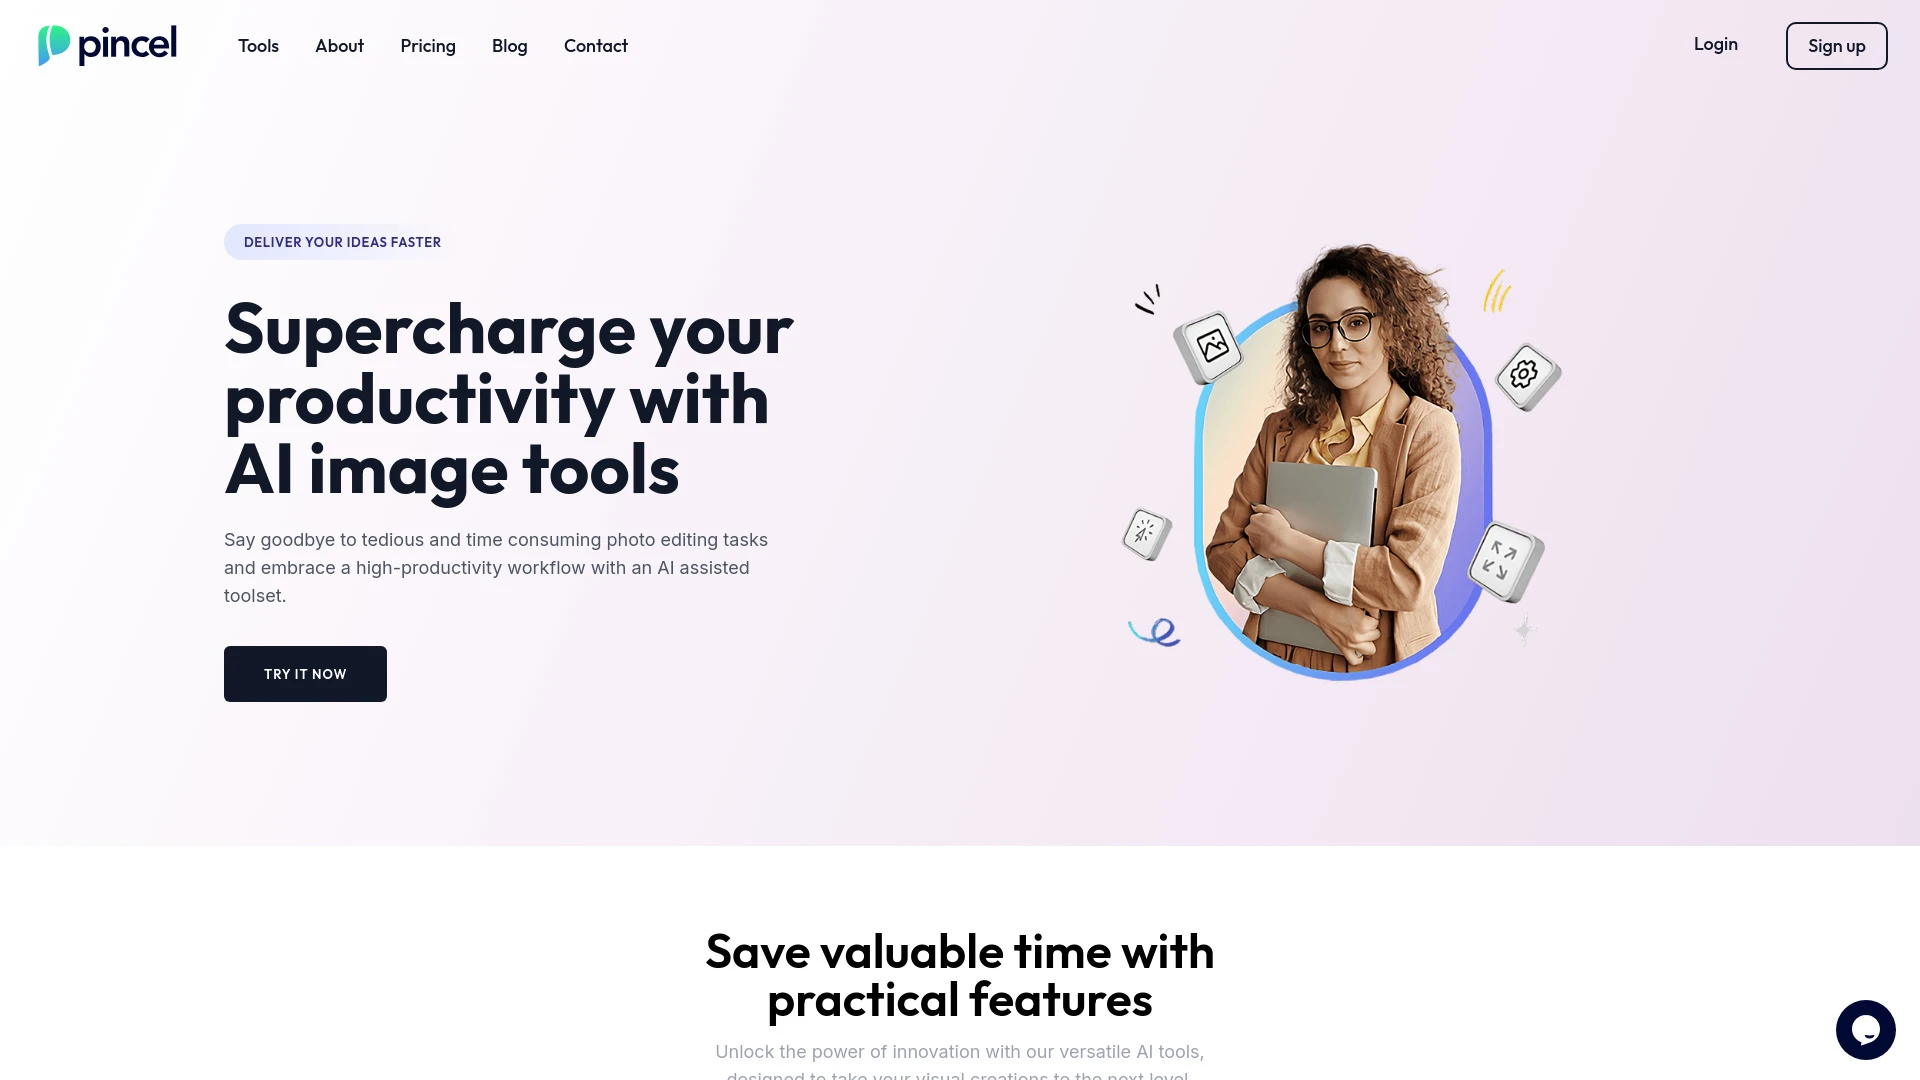Open the Pricing dropdown section

(429, 45)
